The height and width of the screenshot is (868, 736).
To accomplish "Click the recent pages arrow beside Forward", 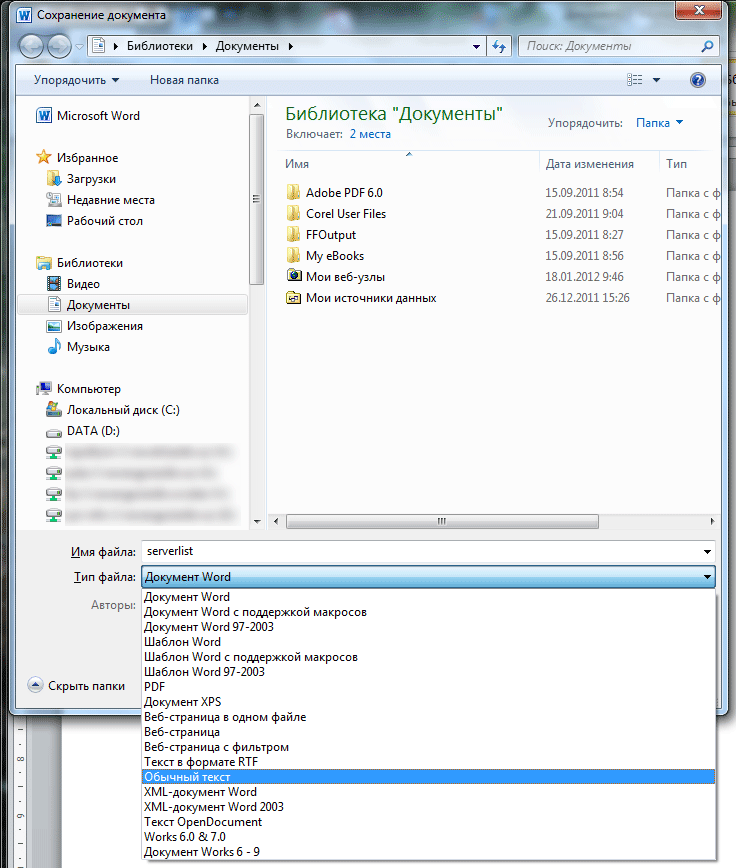I will pyautogui.click(x=80, y=46).
